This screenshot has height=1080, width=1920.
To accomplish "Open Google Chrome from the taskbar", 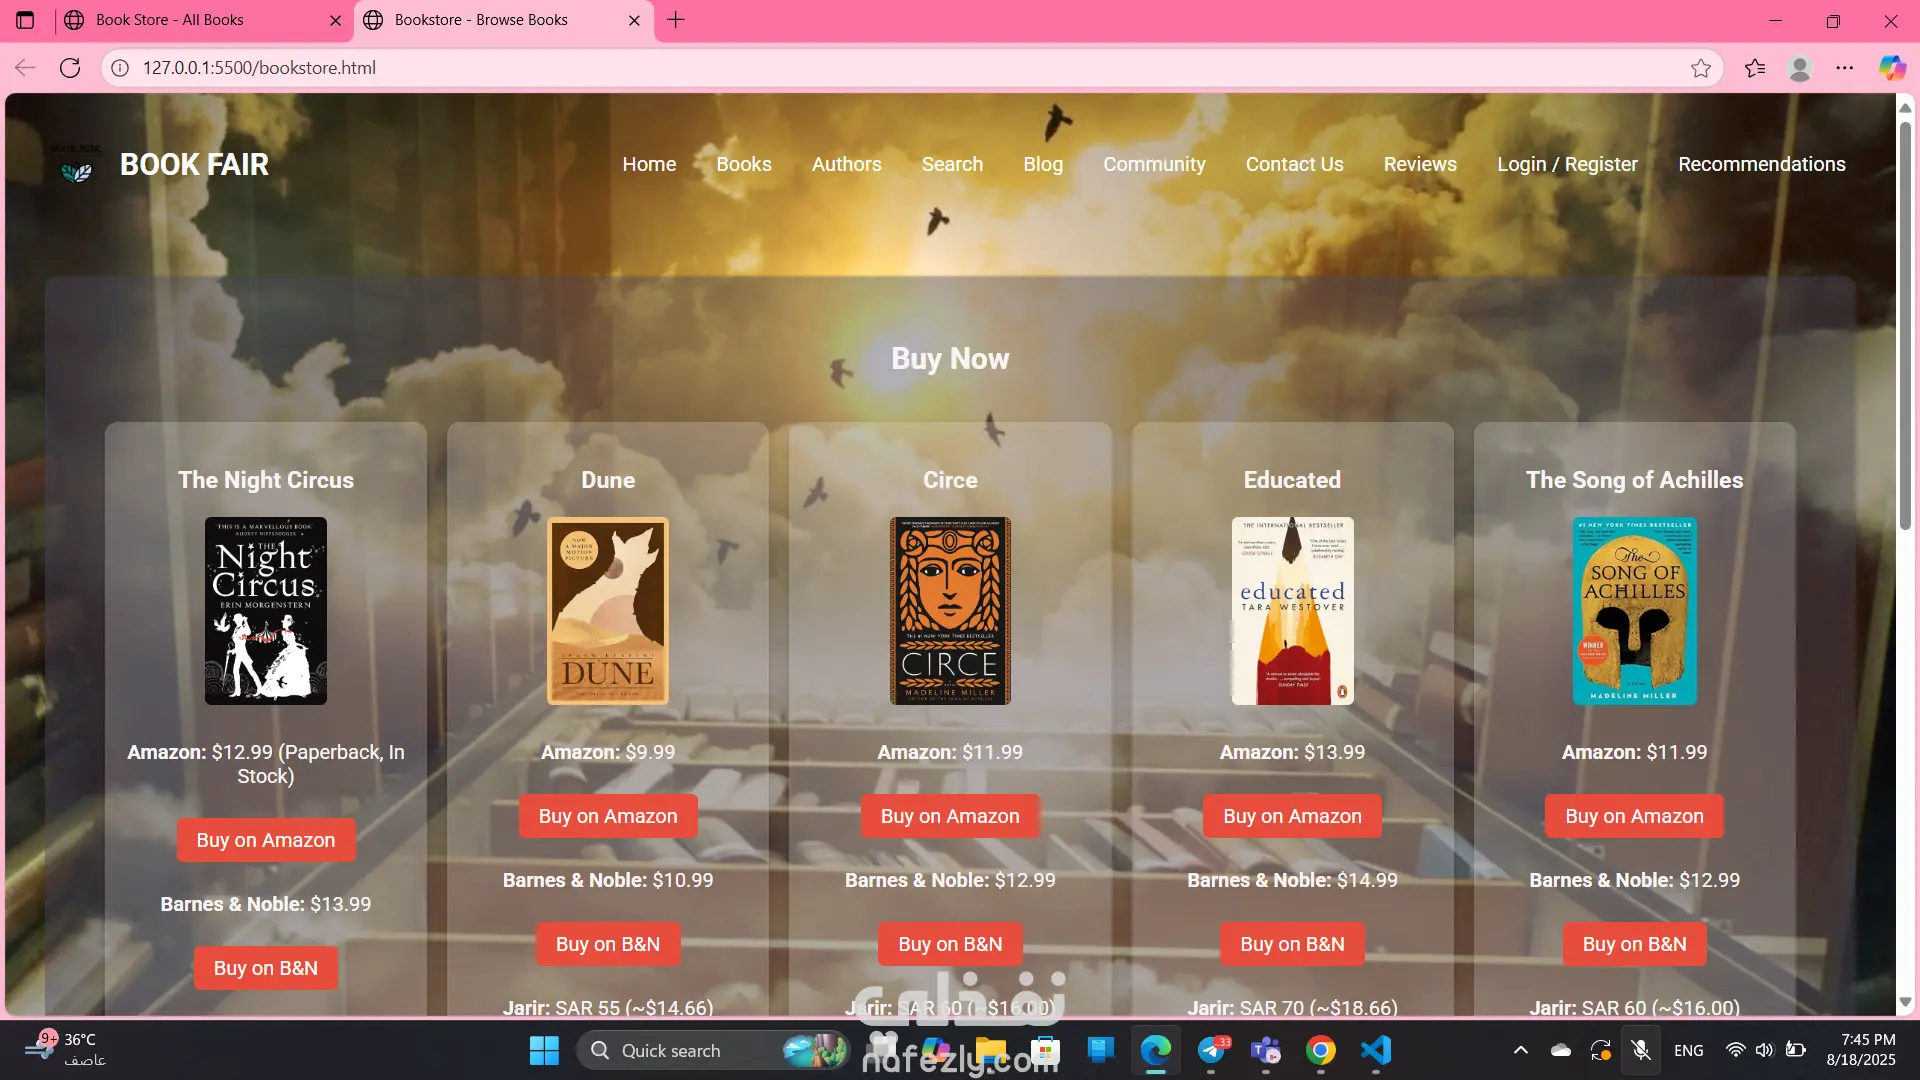I will click(1321, 1050).
